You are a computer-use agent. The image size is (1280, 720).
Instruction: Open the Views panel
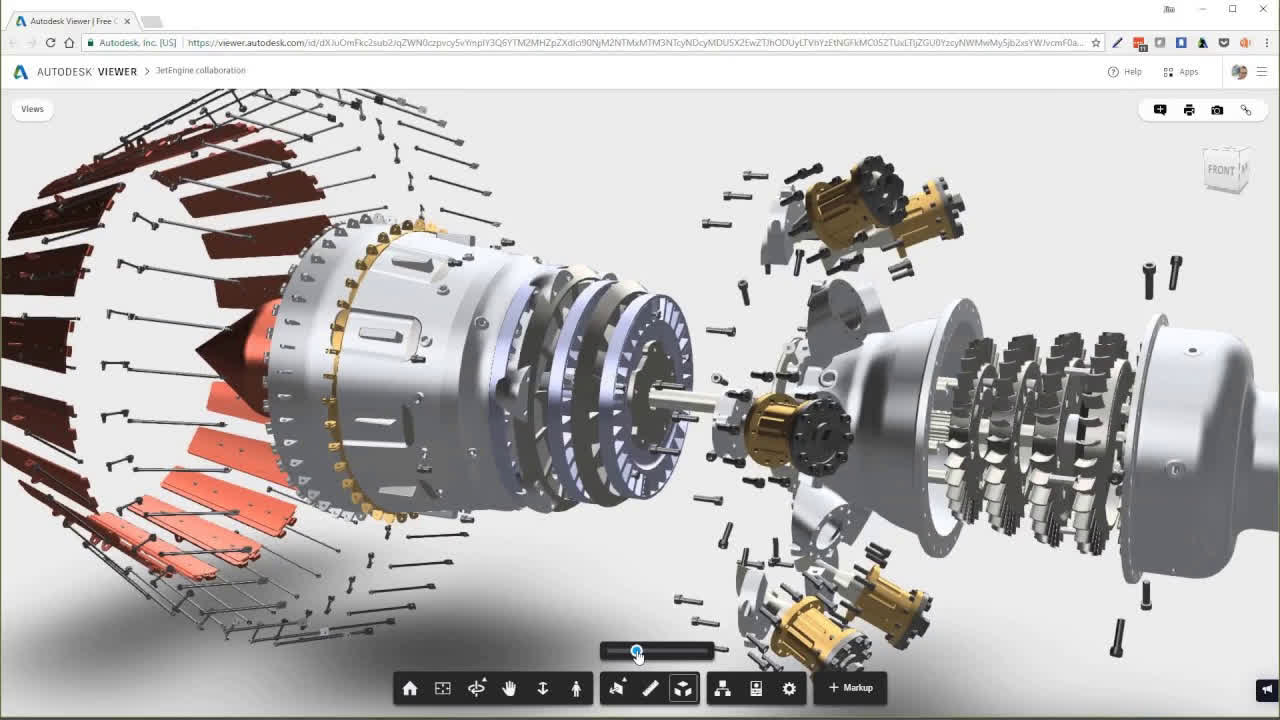[x=32, y=109]
